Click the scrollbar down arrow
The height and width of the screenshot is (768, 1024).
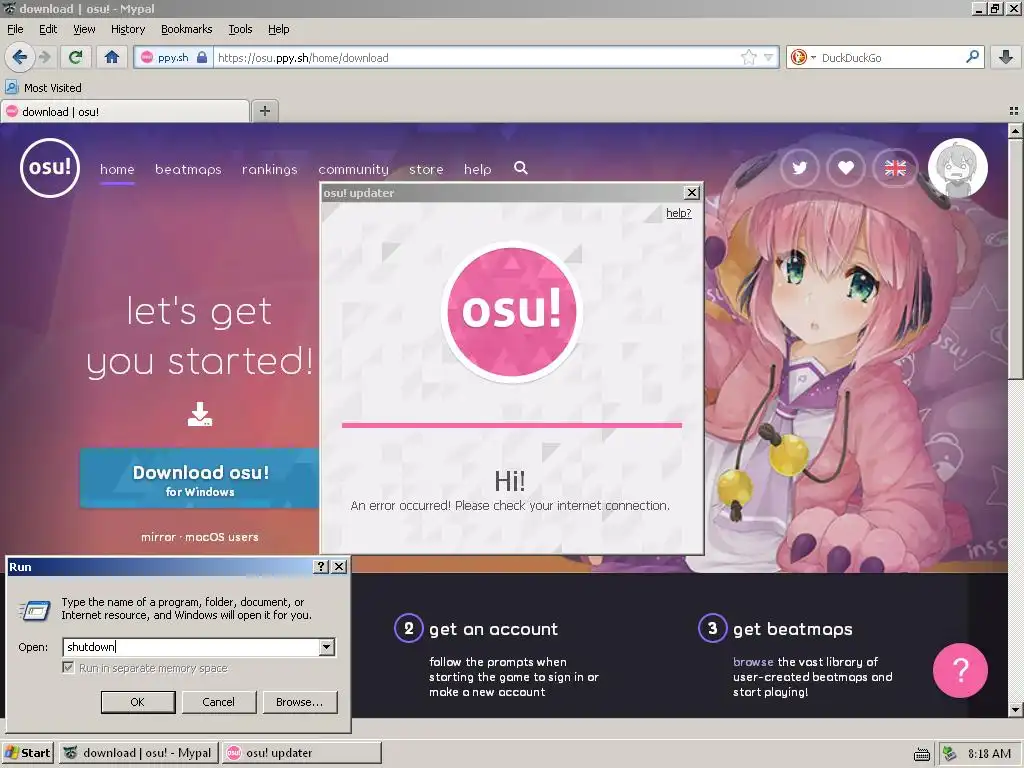point(1015,709)
